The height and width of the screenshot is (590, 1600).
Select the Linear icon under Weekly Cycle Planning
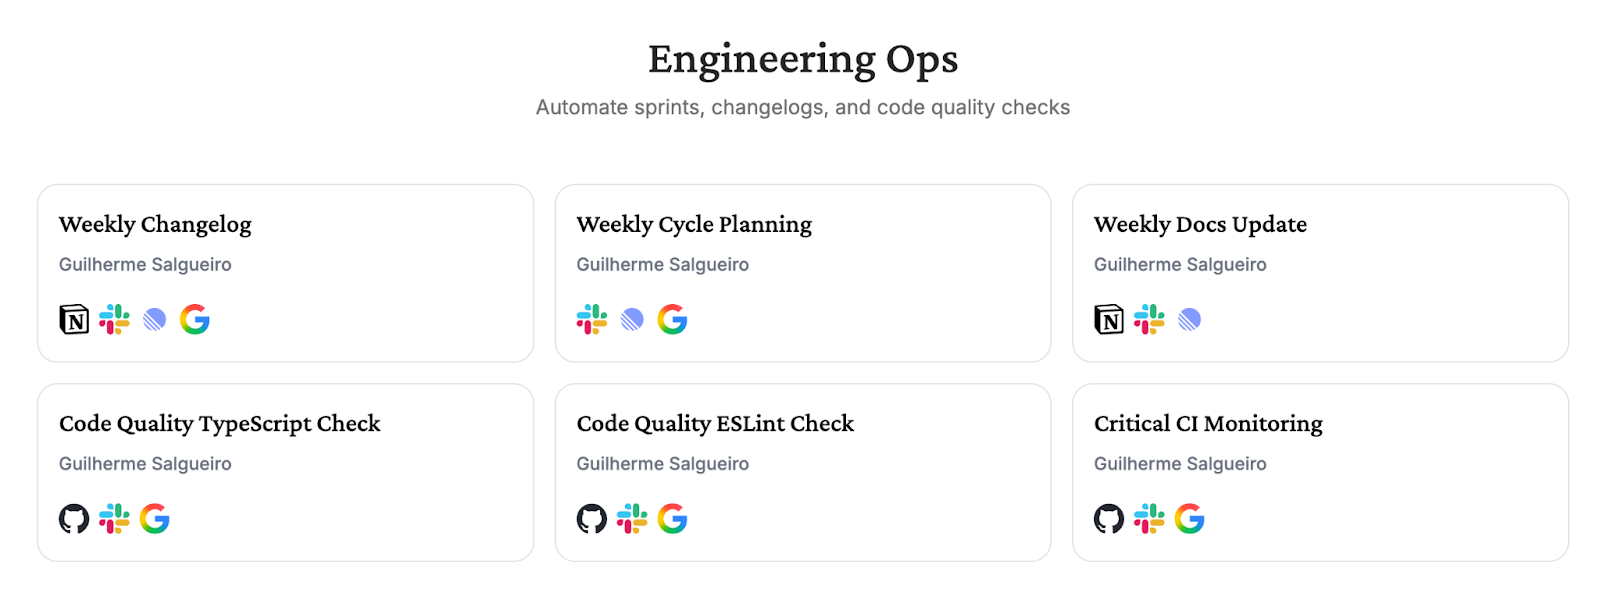pos(632,320)
